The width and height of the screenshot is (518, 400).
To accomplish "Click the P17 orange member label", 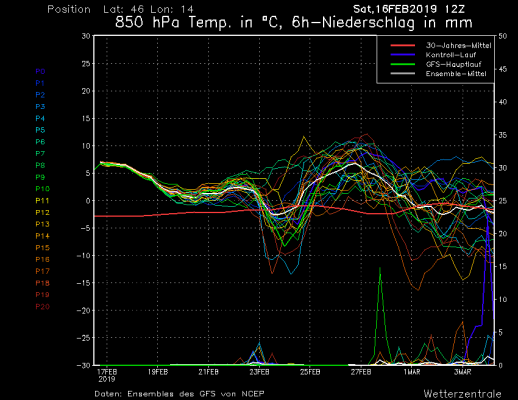I will (x=43, y=271).
